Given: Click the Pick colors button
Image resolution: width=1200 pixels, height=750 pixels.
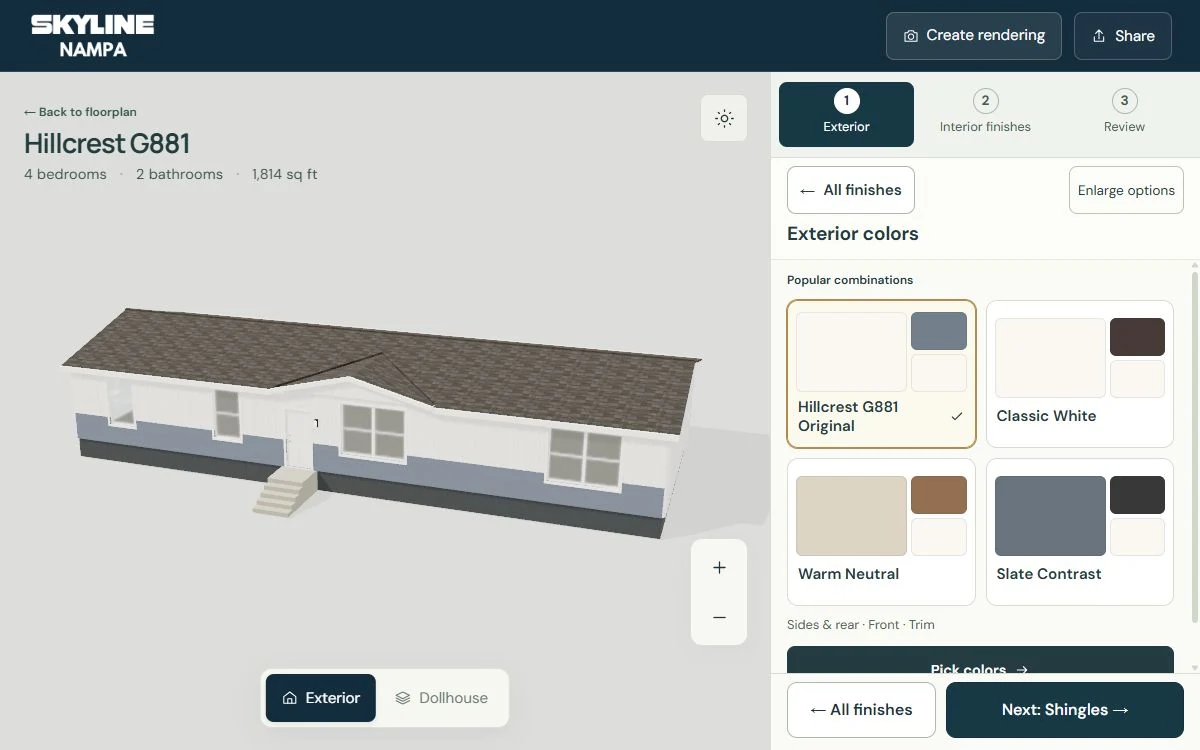Looking at the screenshot, I should [980, 660].
